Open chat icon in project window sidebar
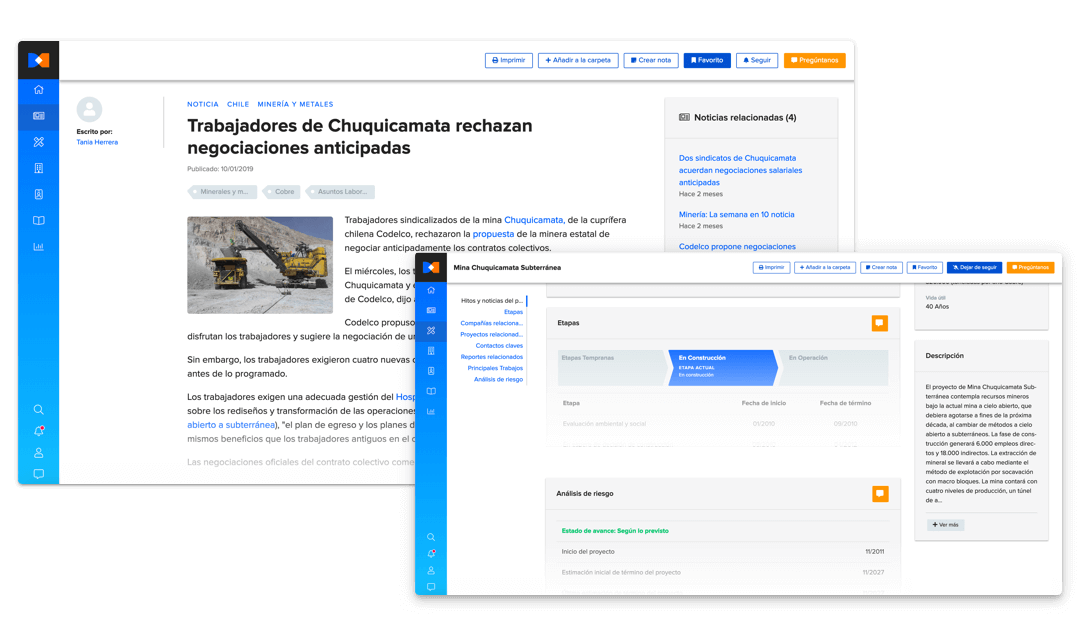The width and height of the screenshot is (1080, 636). 431,587
